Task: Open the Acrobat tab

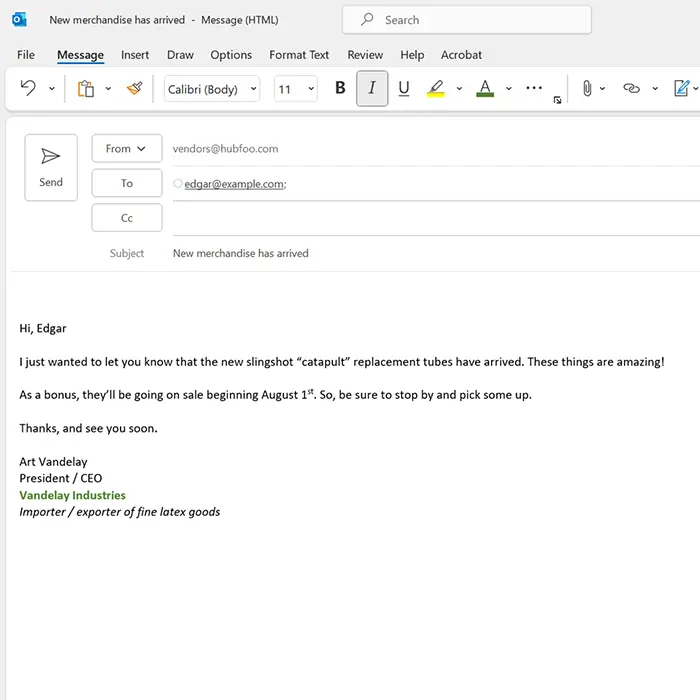Action: pos(461,55)
